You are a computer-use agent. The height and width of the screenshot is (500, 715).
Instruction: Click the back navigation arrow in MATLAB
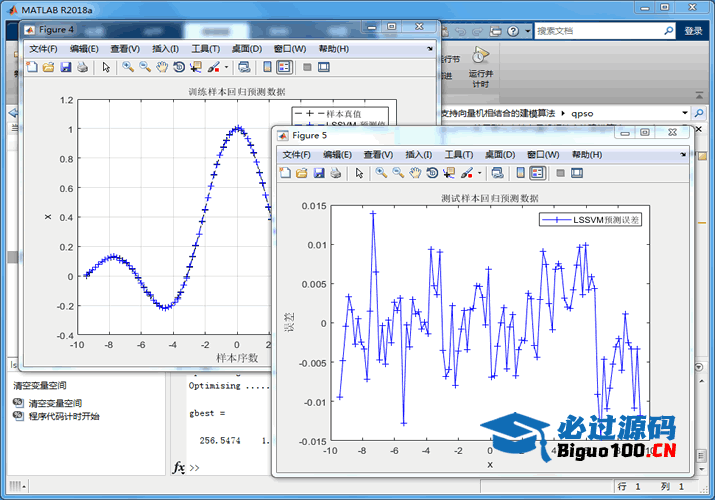(x=13, y=113)
